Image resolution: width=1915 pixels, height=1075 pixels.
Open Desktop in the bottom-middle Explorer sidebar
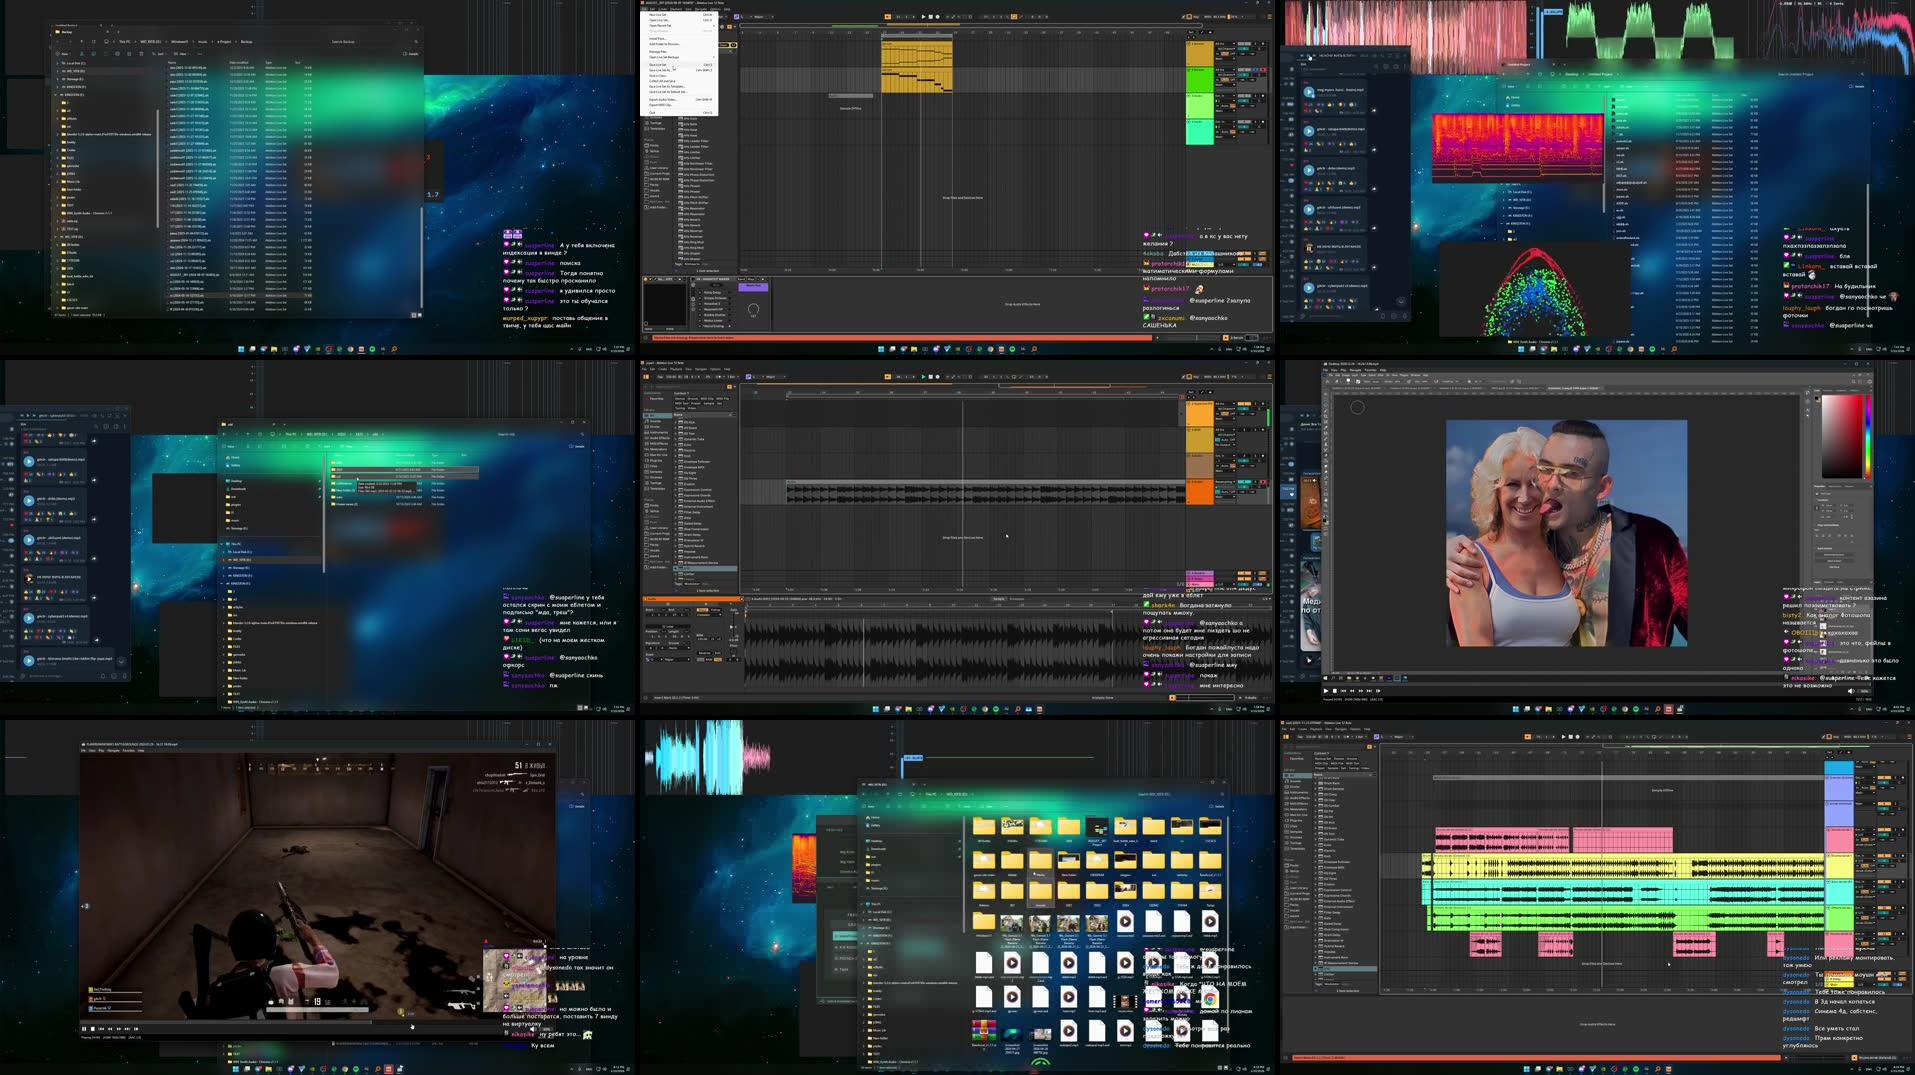coord(875,841)
